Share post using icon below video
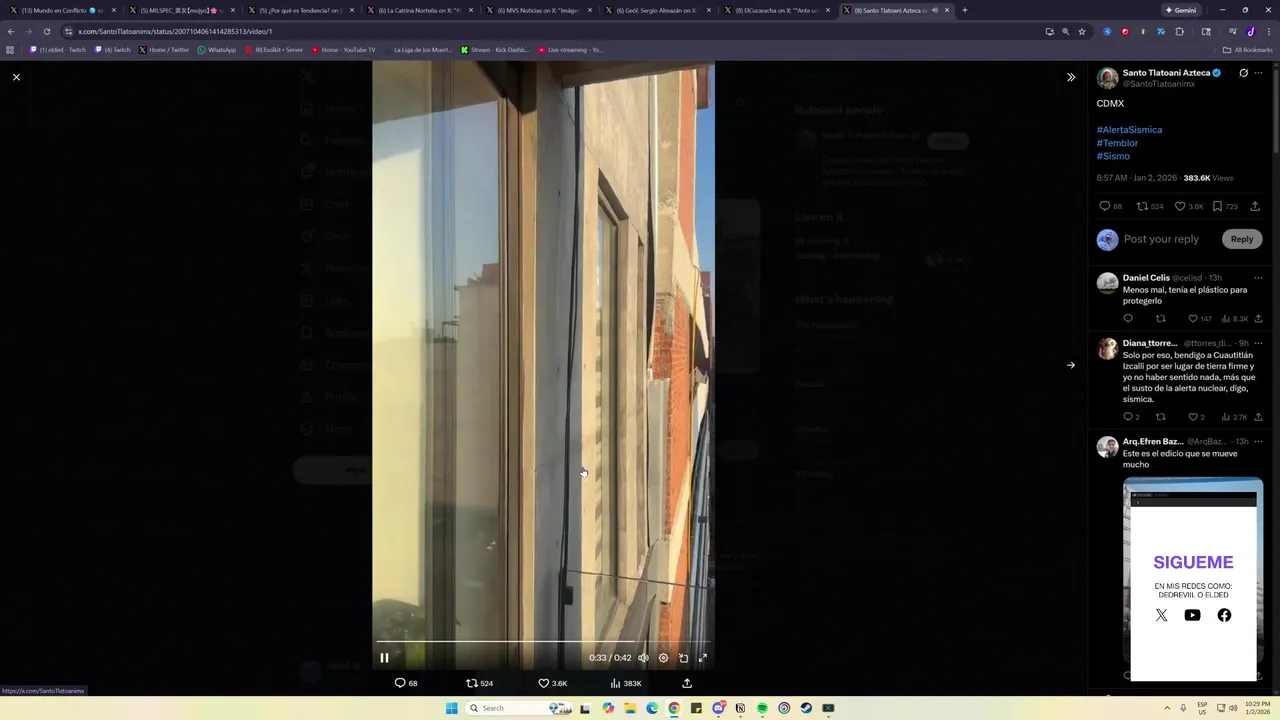1280x720 pixels. coord(687,683)
